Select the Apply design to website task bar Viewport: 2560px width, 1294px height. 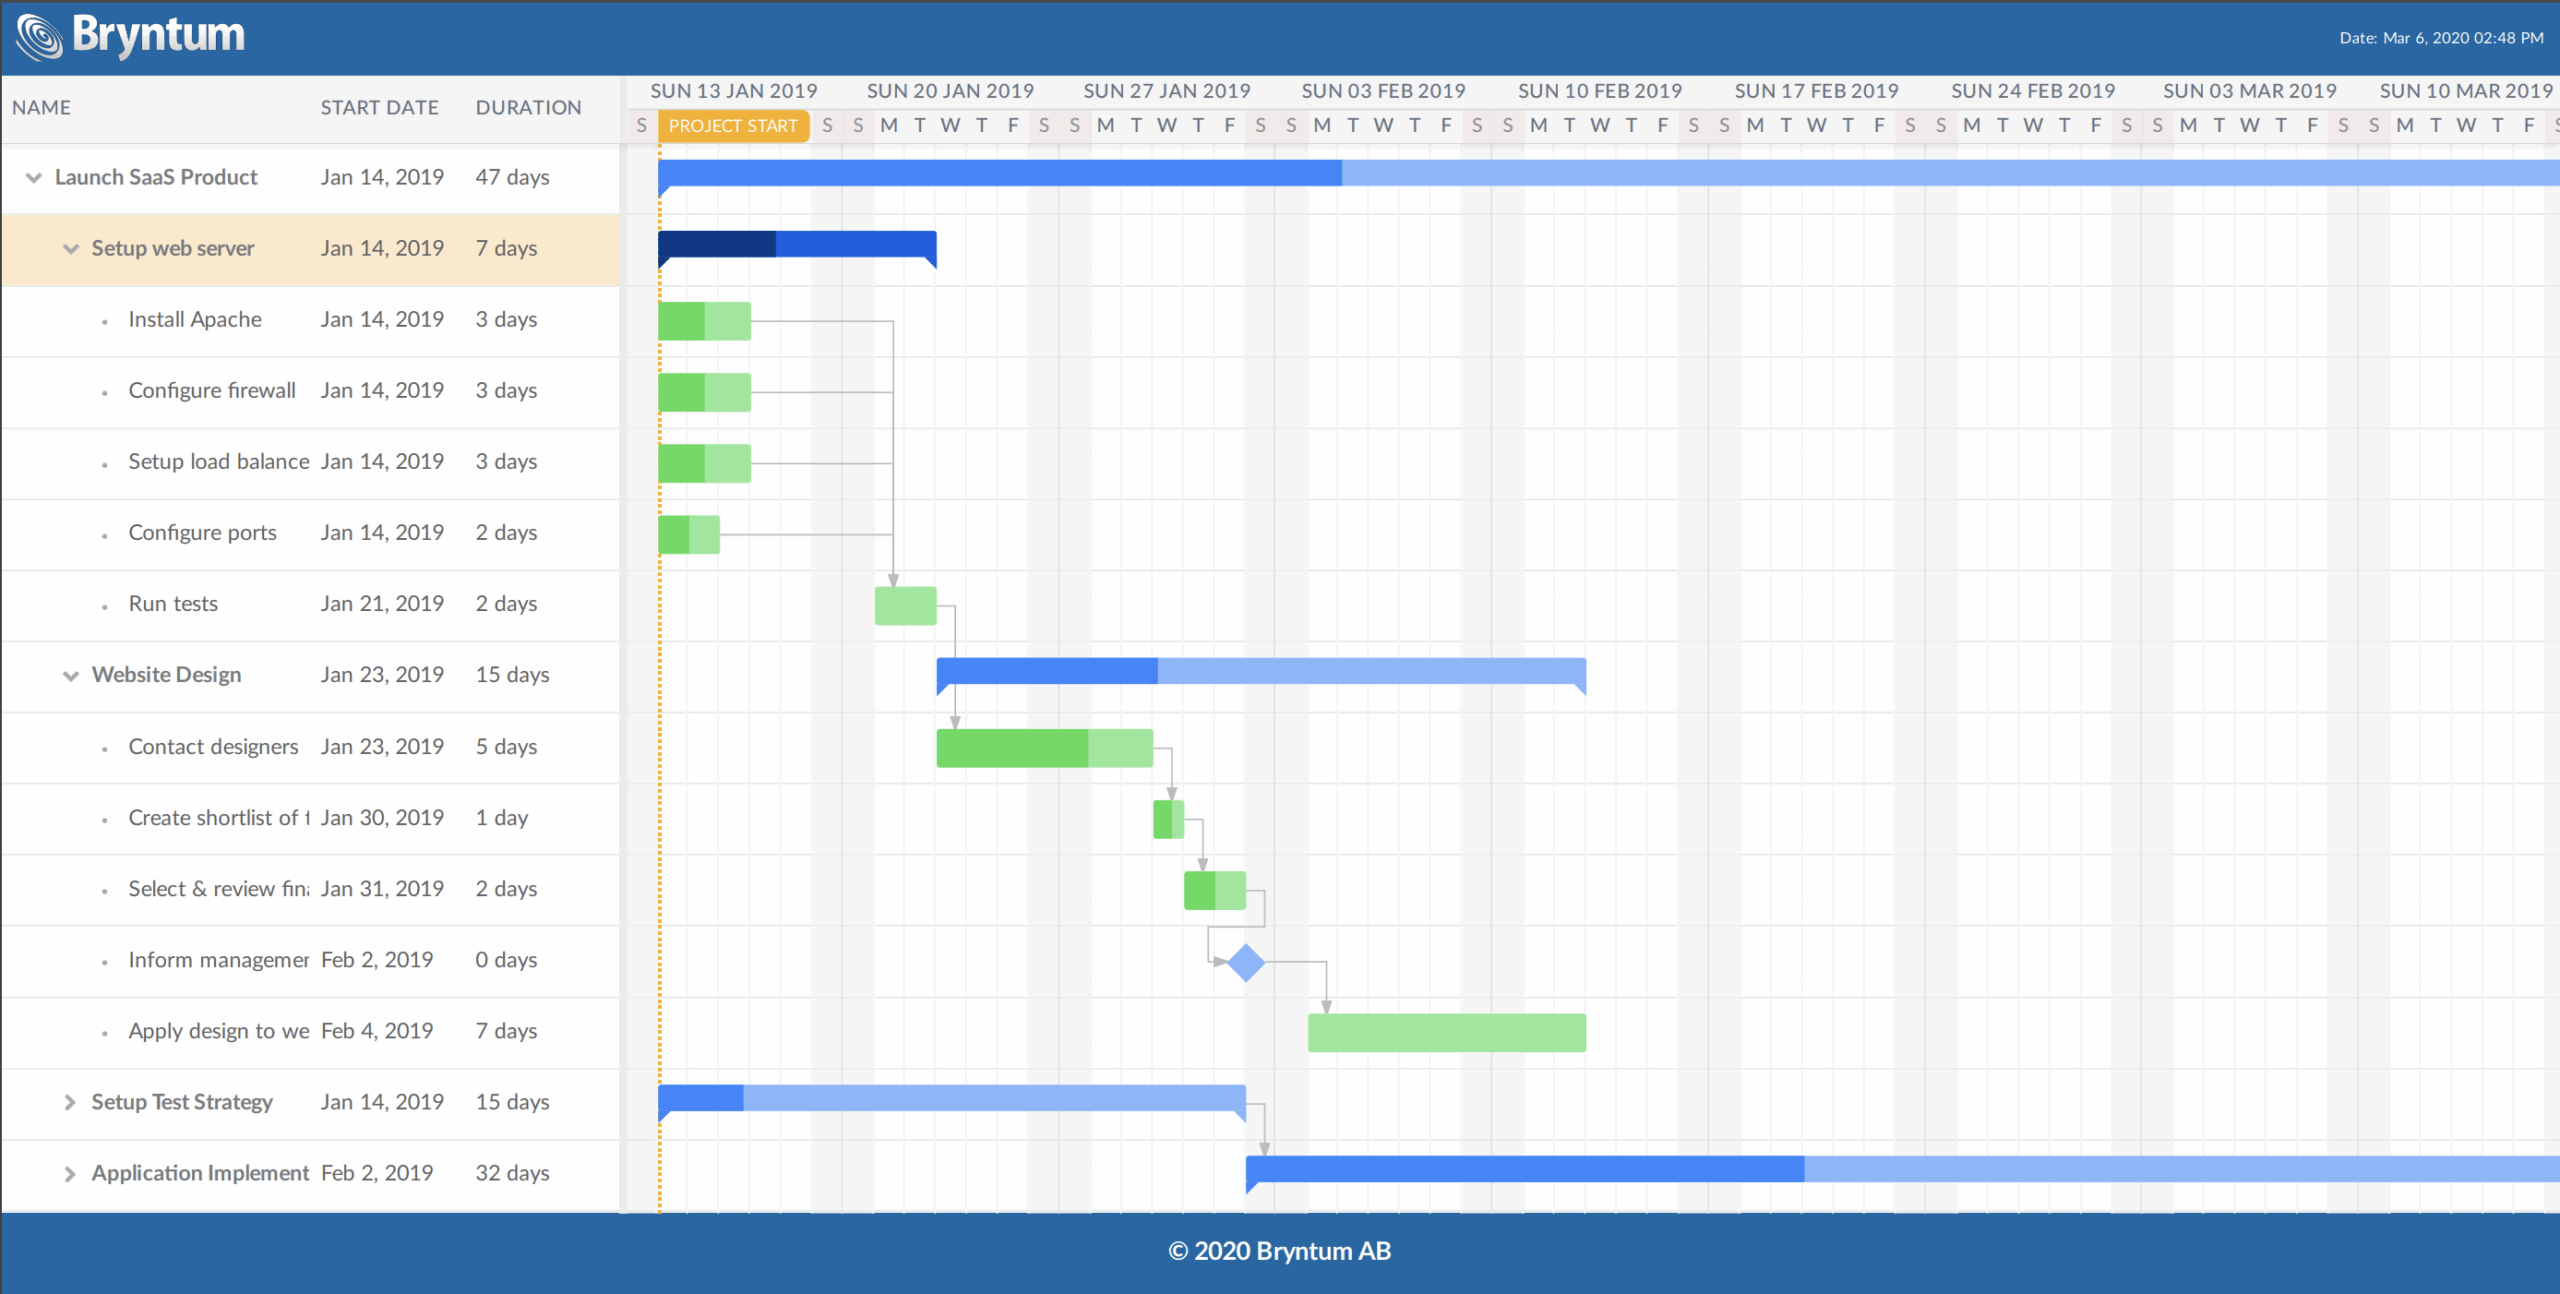click(1445, 1031)
